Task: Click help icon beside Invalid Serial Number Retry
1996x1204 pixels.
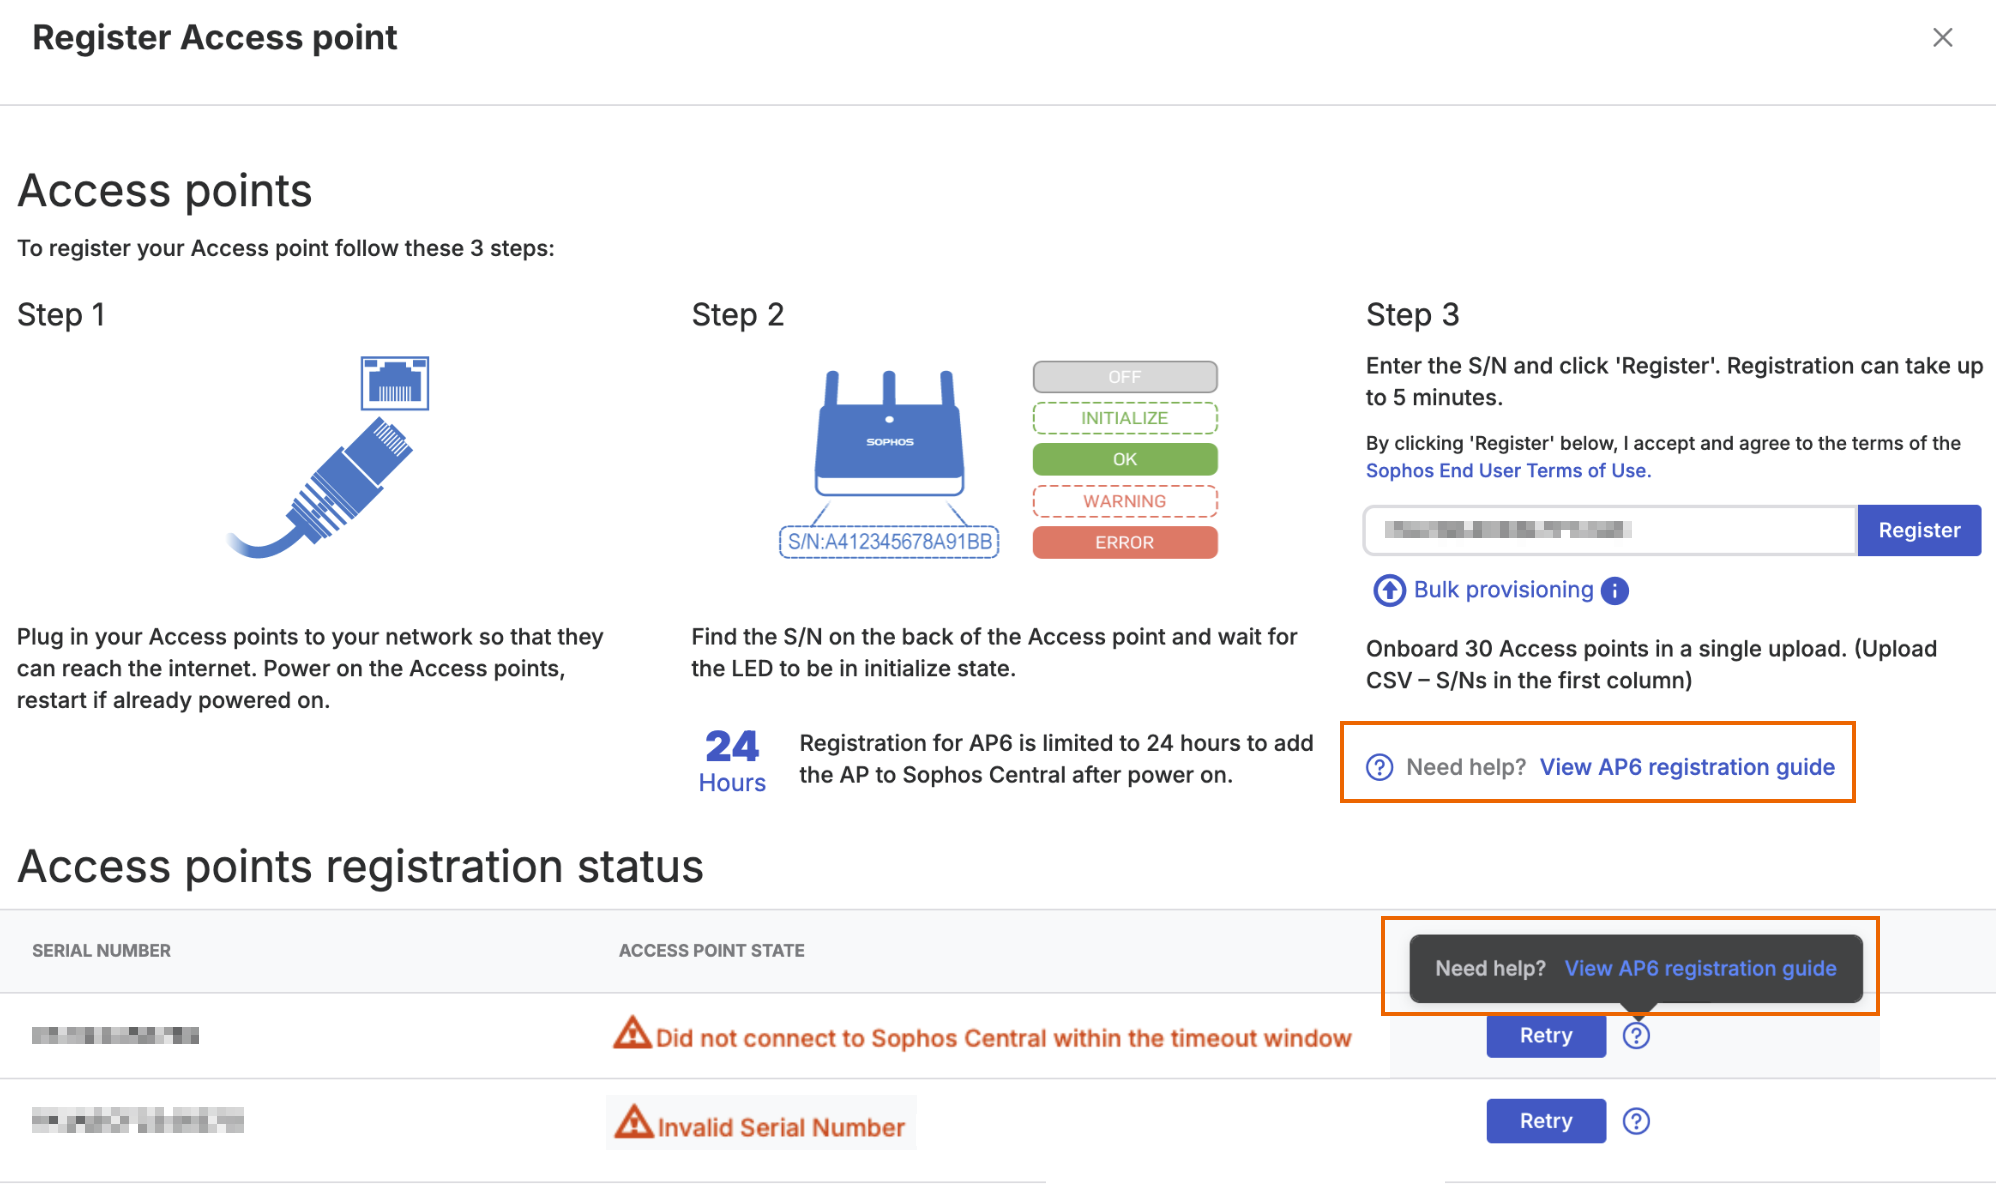Action: (x=1636, y=1121)
